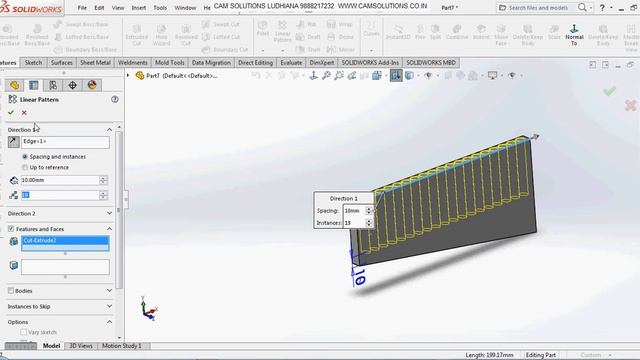Adjust the spacing field spinner arrows
Viewport: 640px width, 360px height.
click(103, 180)
